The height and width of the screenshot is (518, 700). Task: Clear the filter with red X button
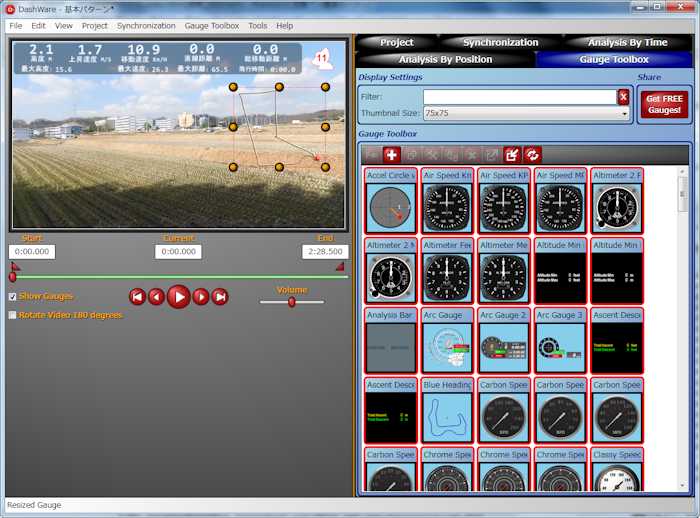tap(623, 97)
